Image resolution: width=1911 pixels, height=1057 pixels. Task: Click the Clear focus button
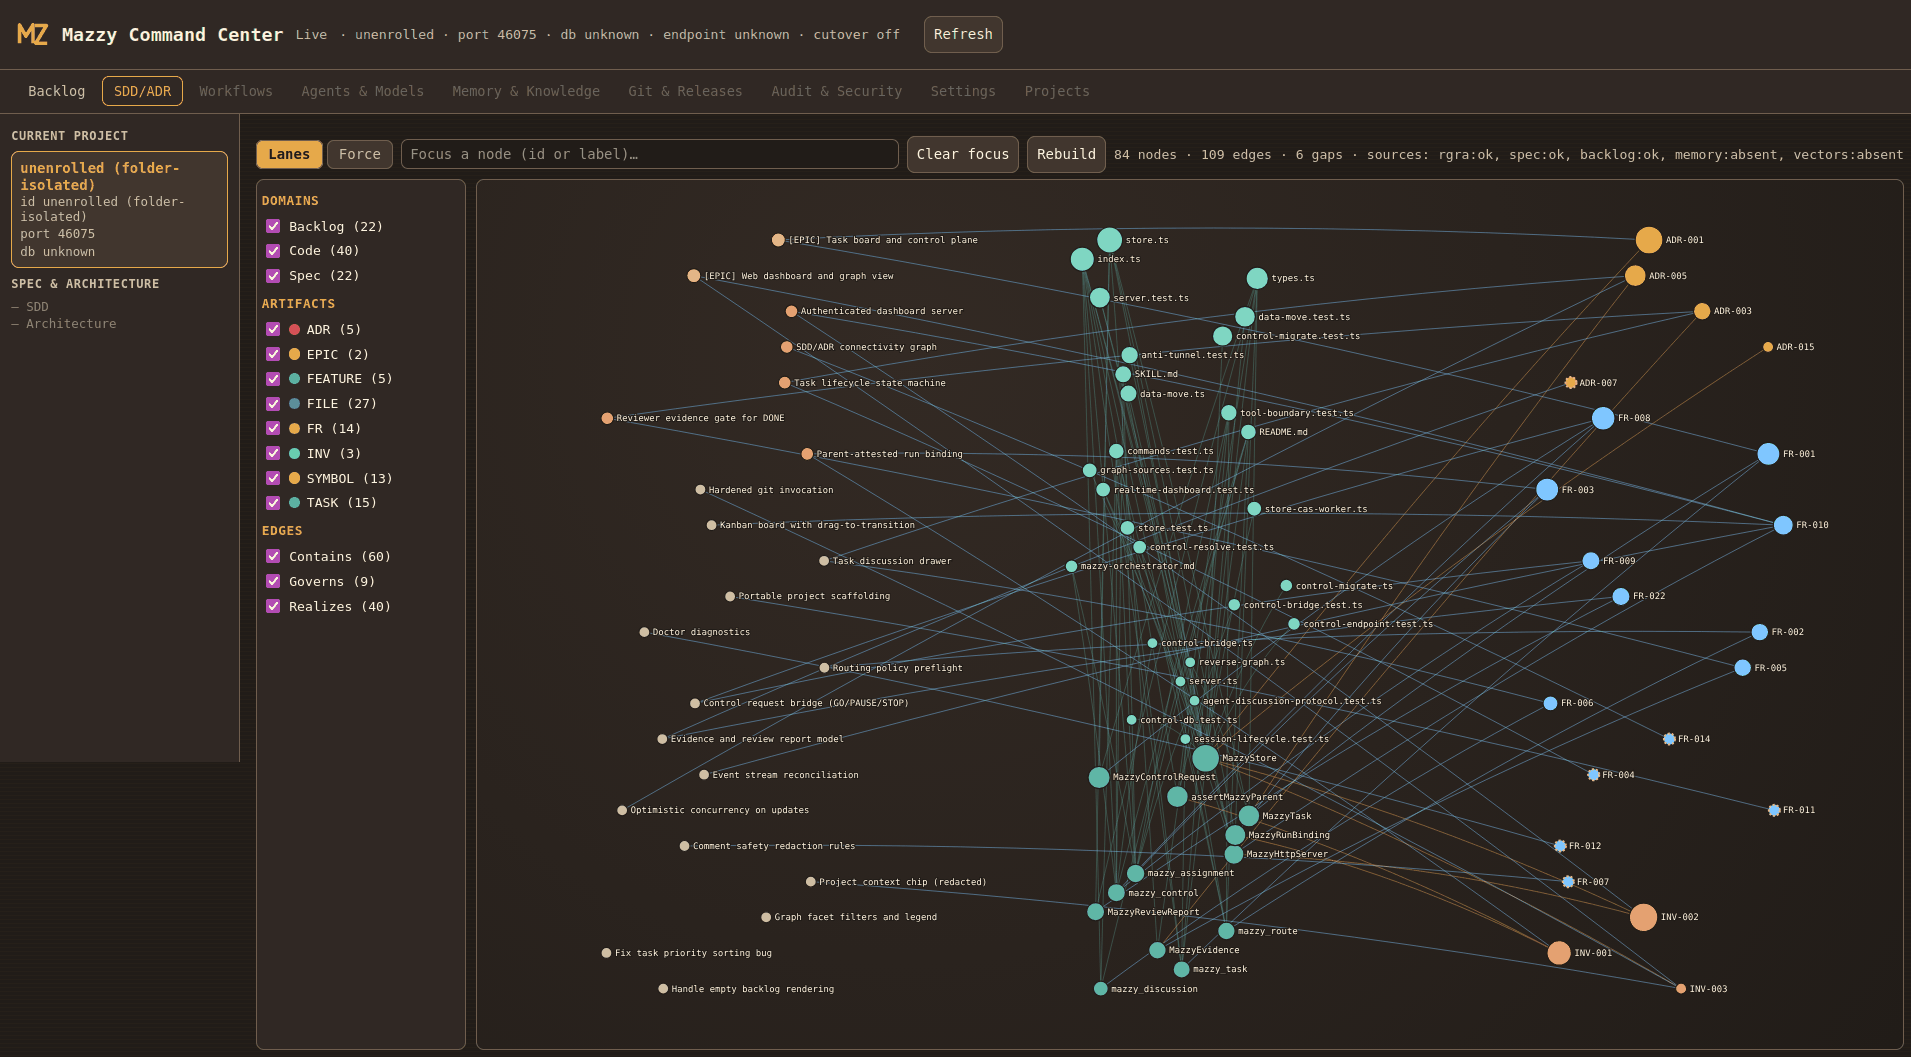pyautogui.click(x=963, y=154)
